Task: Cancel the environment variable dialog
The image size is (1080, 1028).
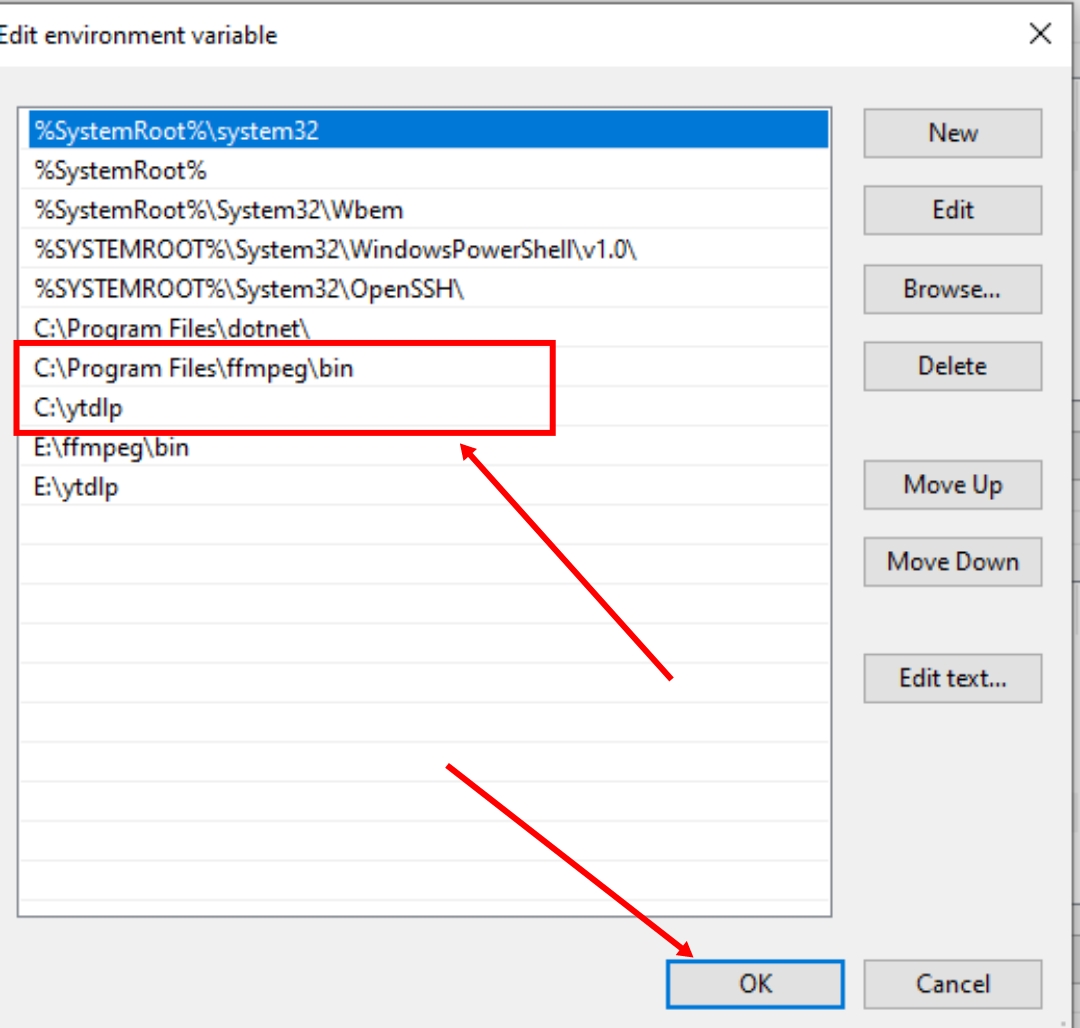Action: click(952, 984)
